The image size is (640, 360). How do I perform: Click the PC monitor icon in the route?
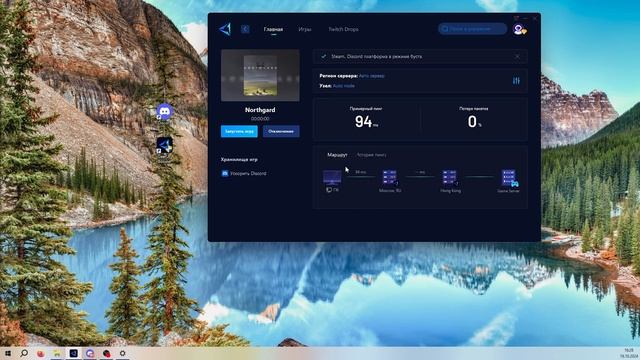332,178
